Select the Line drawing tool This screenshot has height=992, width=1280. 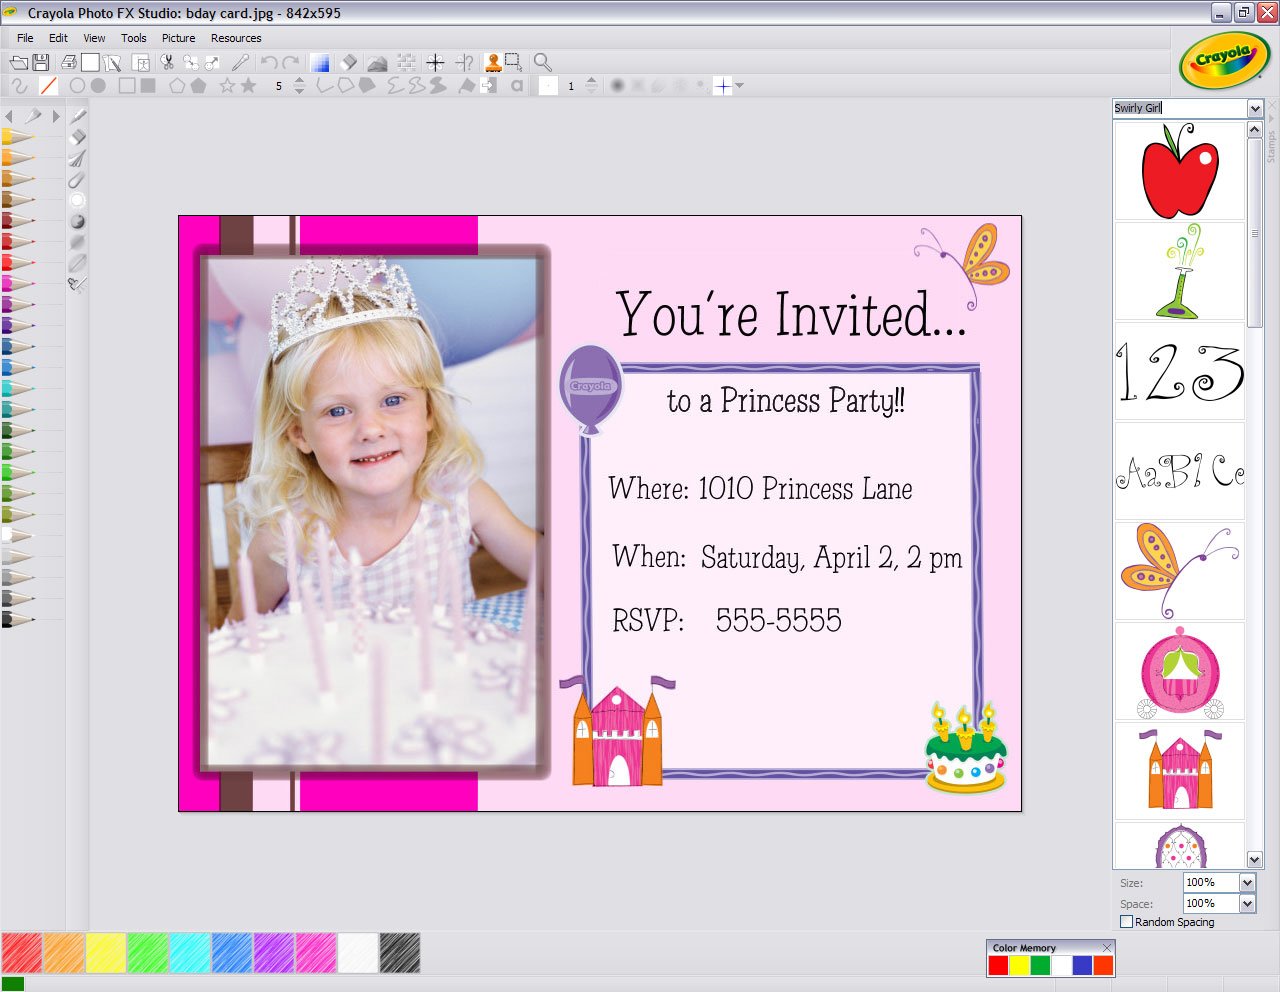point(47,86)
